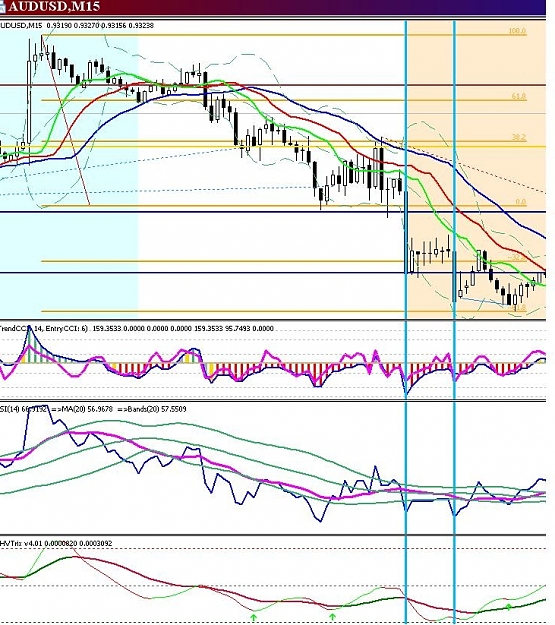
Task: Click the HVTrix v4.01 indicator label
Action: (x=21, y=543)
